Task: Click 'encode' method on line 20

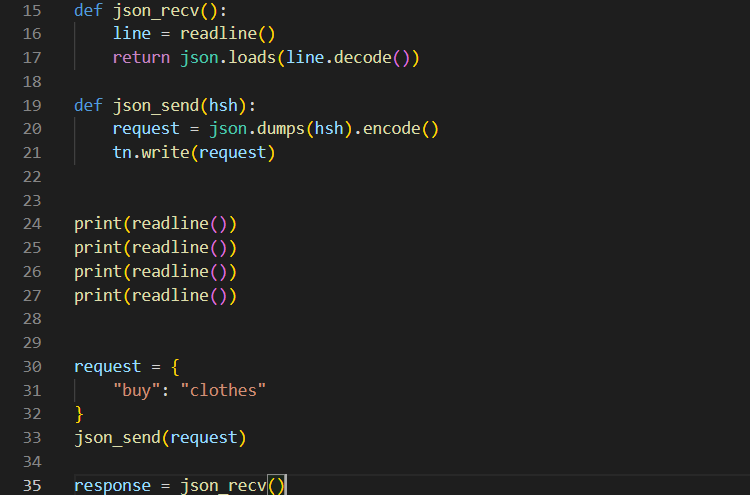Action: (391, 129)
